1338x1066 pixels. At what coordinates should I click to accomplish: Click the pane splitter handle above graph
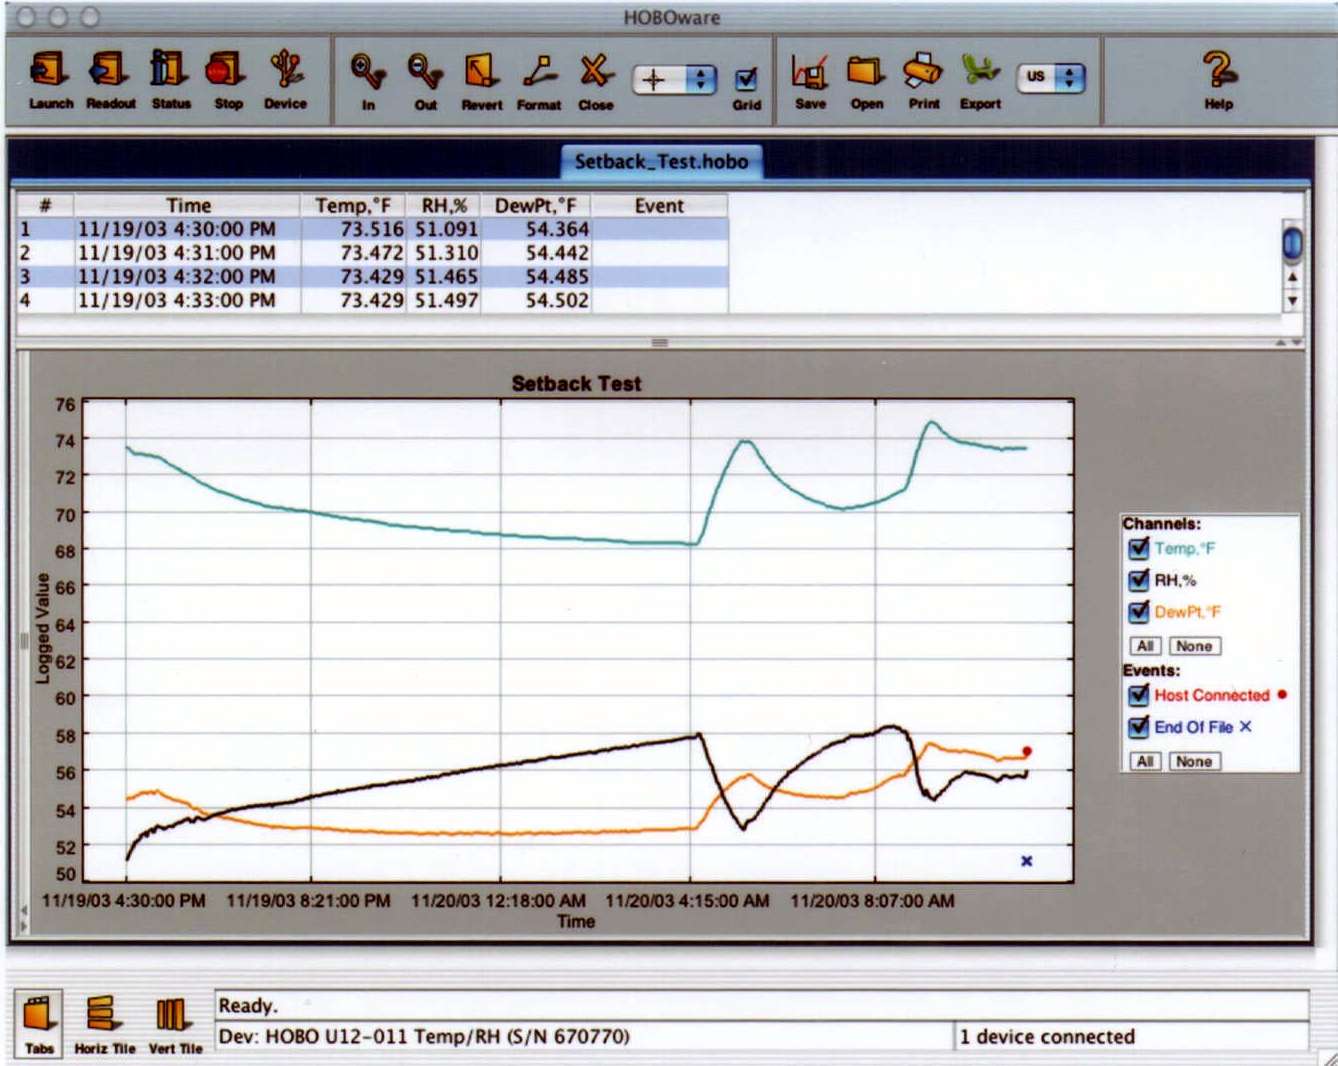(659, 343)
